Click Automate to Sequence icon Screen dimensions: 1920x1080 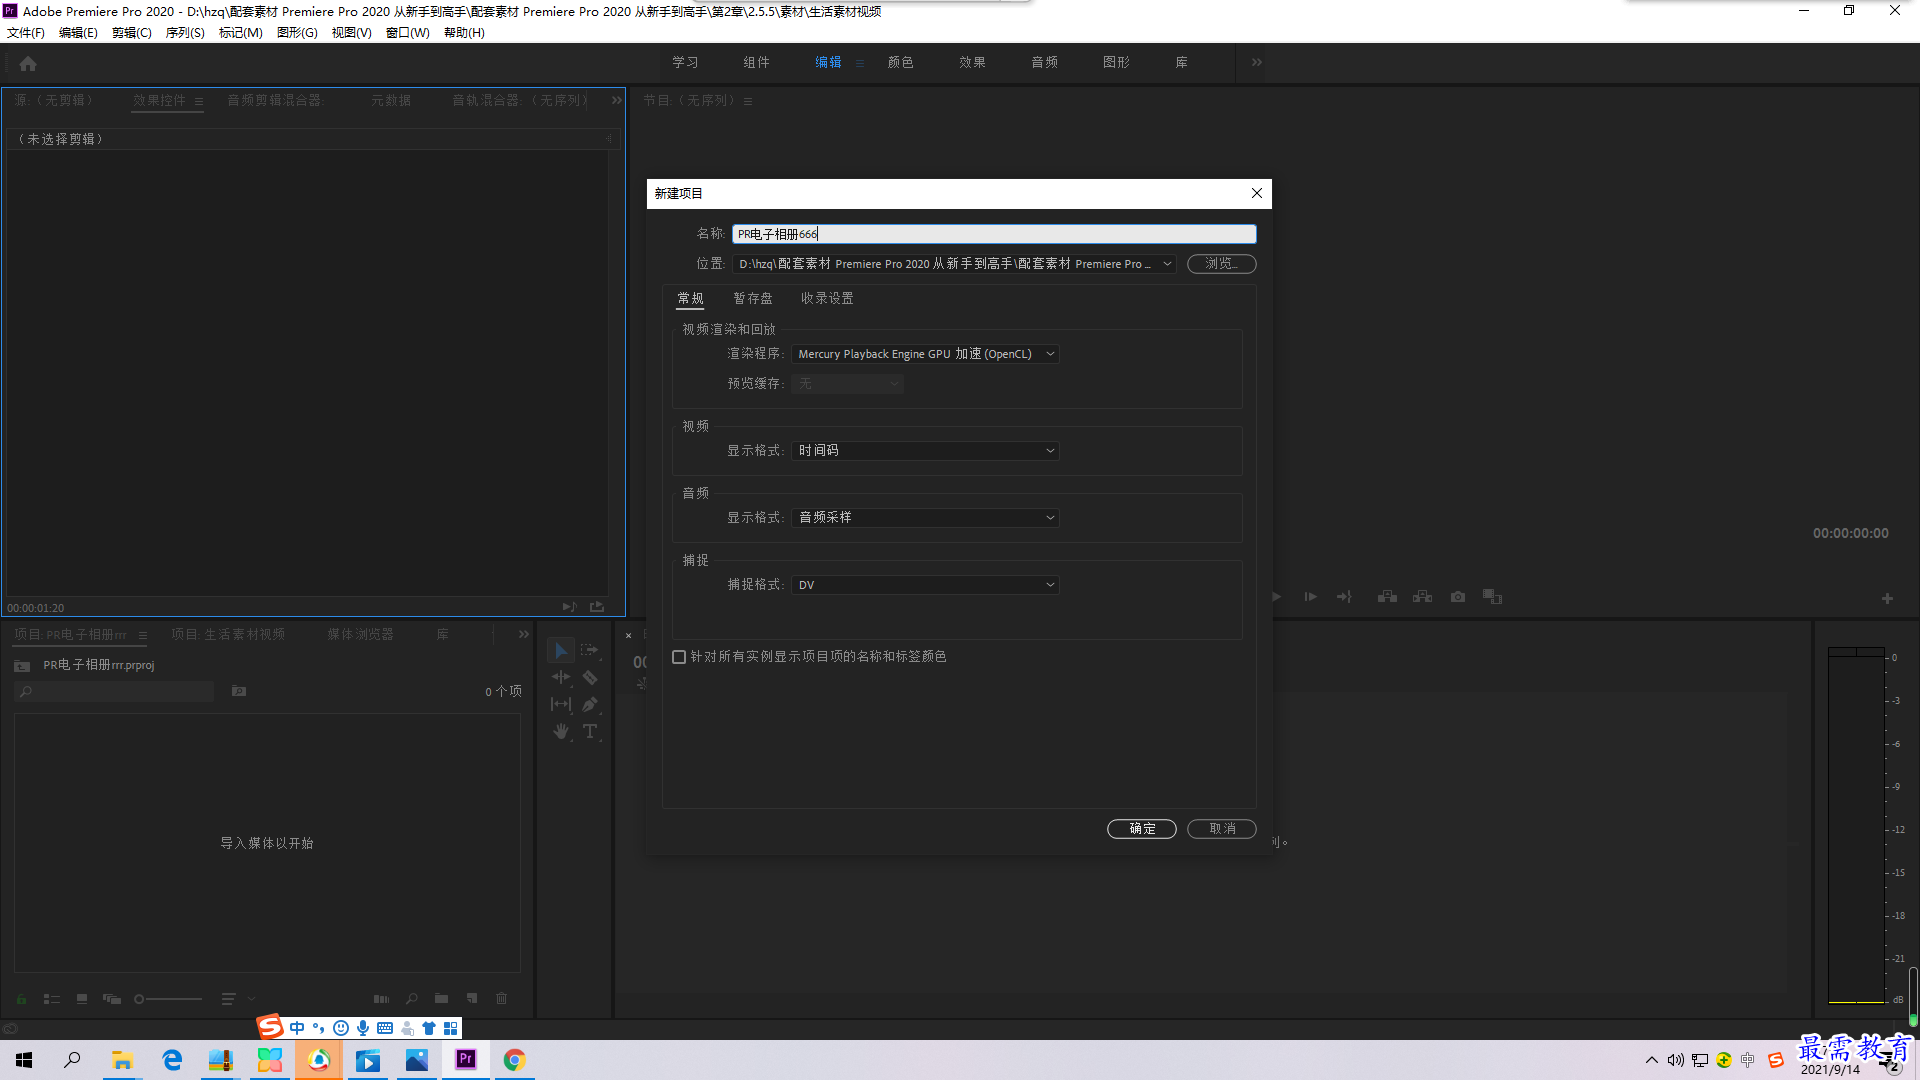click(381, 998)
